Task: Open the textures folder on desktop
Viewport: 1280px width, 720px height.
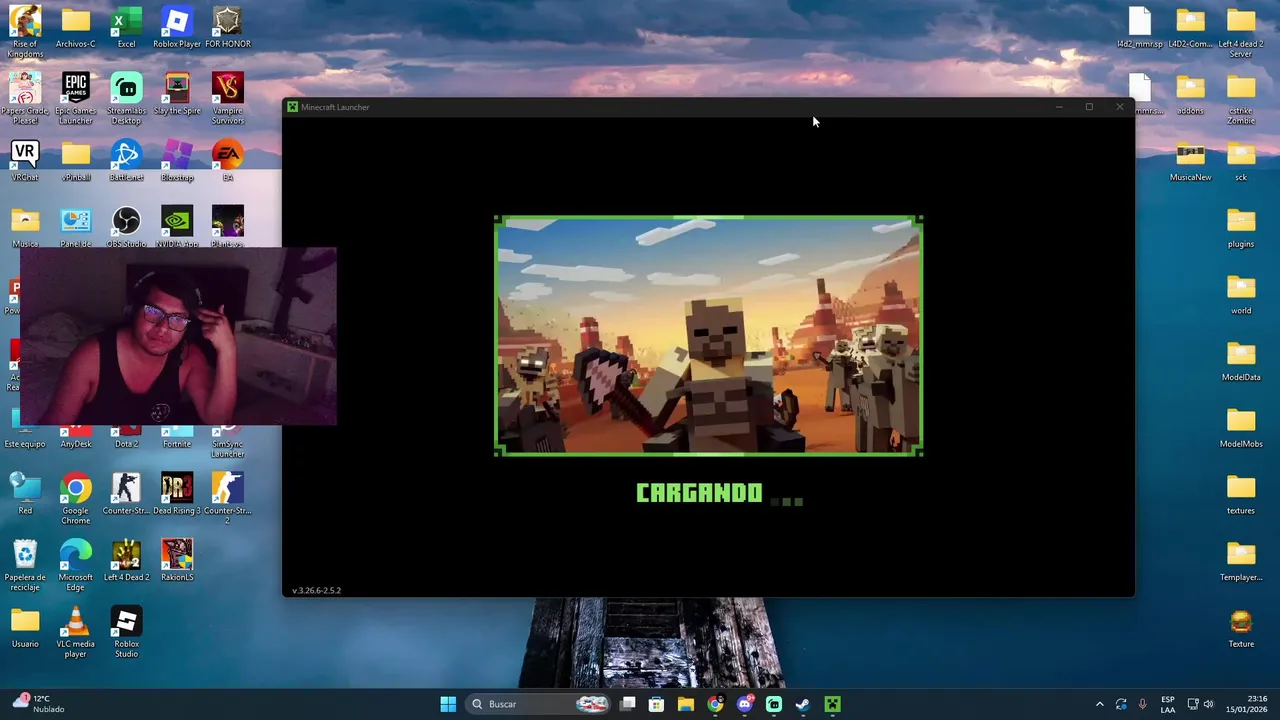Action: coord(1241,493)
